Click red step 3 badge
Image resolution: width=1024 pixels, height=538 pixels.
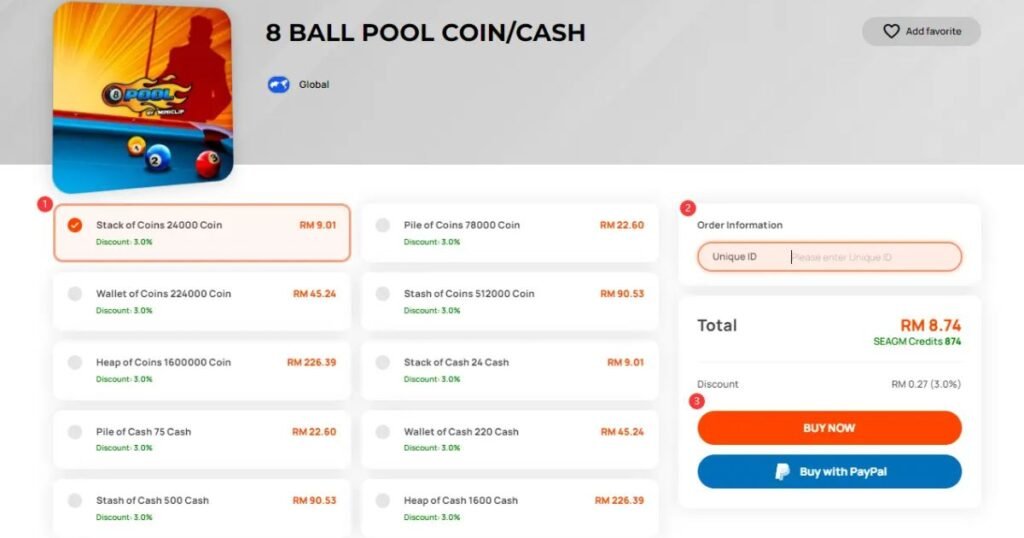(697, 401)
